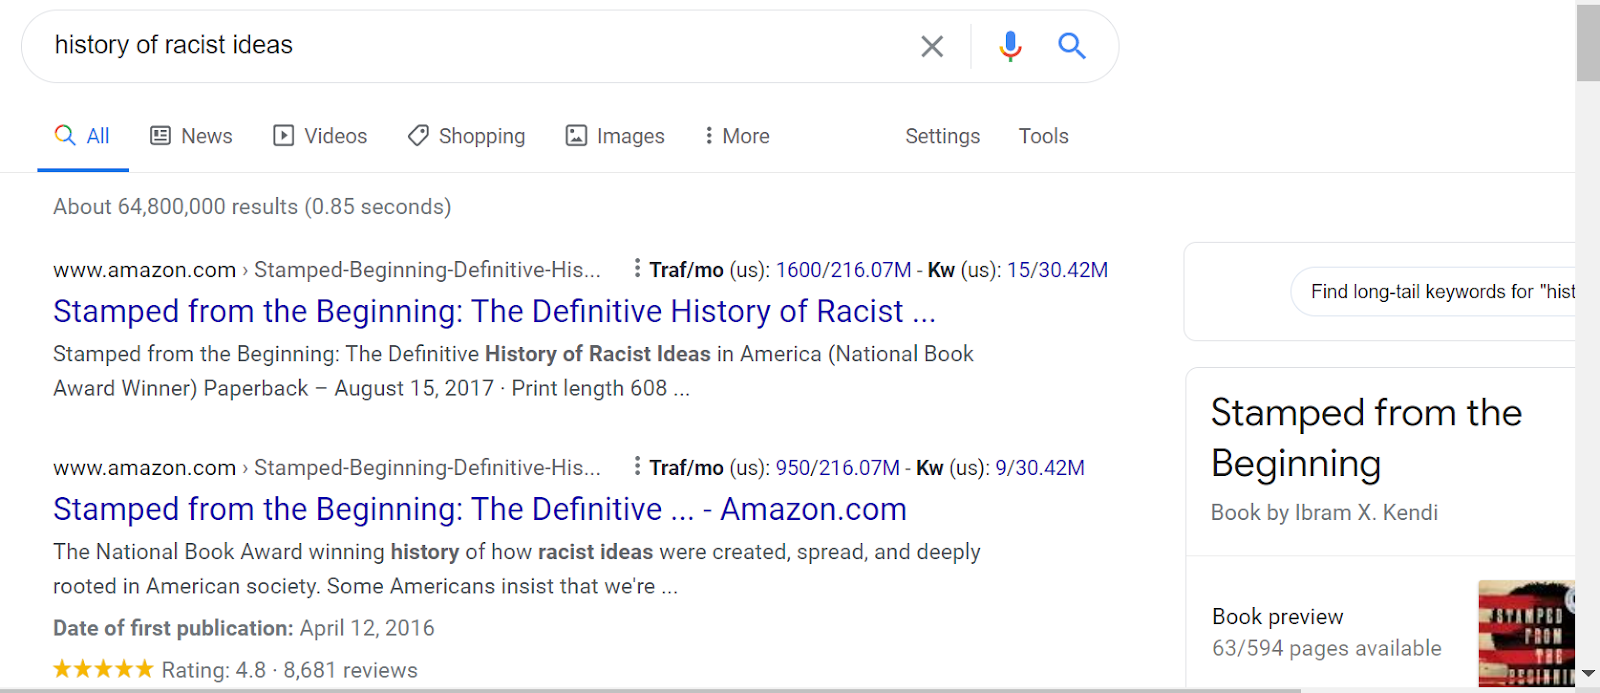Click the scroll down arrow on scrollbar
The width and height of the screenshot is (1600, 693).
click(x=1588, y=674)
